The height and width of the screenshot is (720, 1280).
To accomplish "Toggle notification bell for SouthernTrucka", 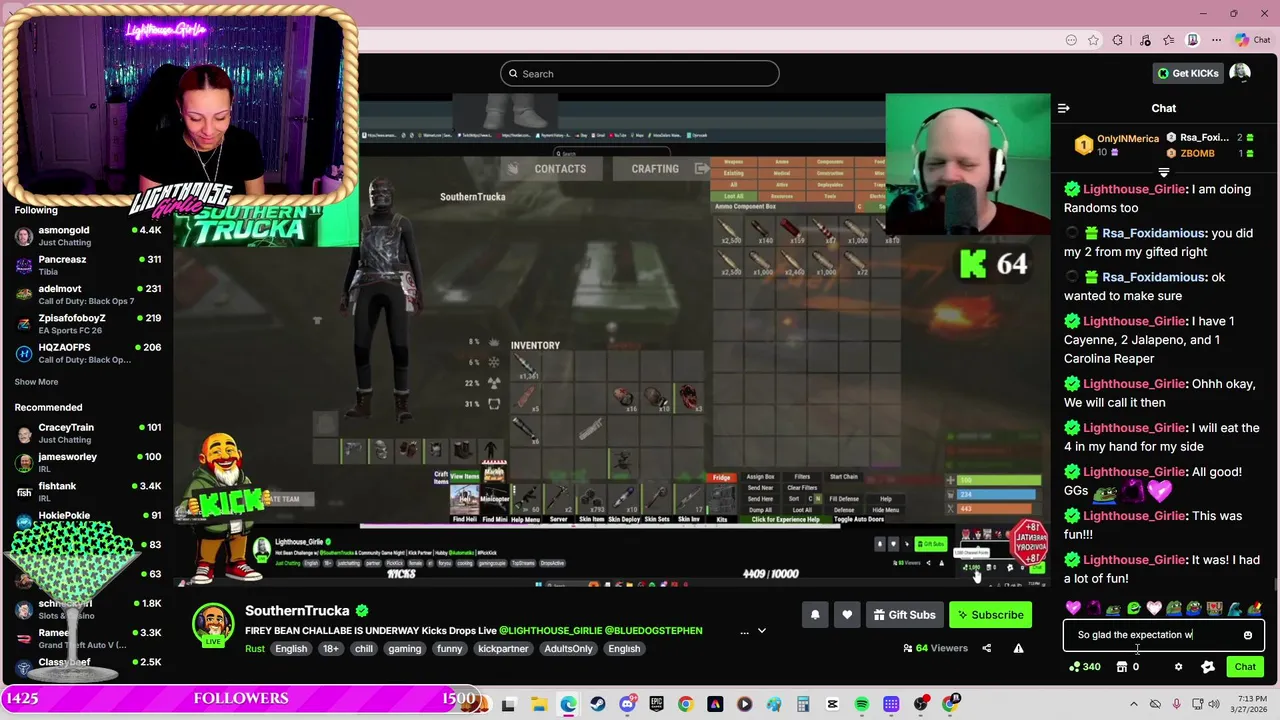I will [x=815, y=615].
